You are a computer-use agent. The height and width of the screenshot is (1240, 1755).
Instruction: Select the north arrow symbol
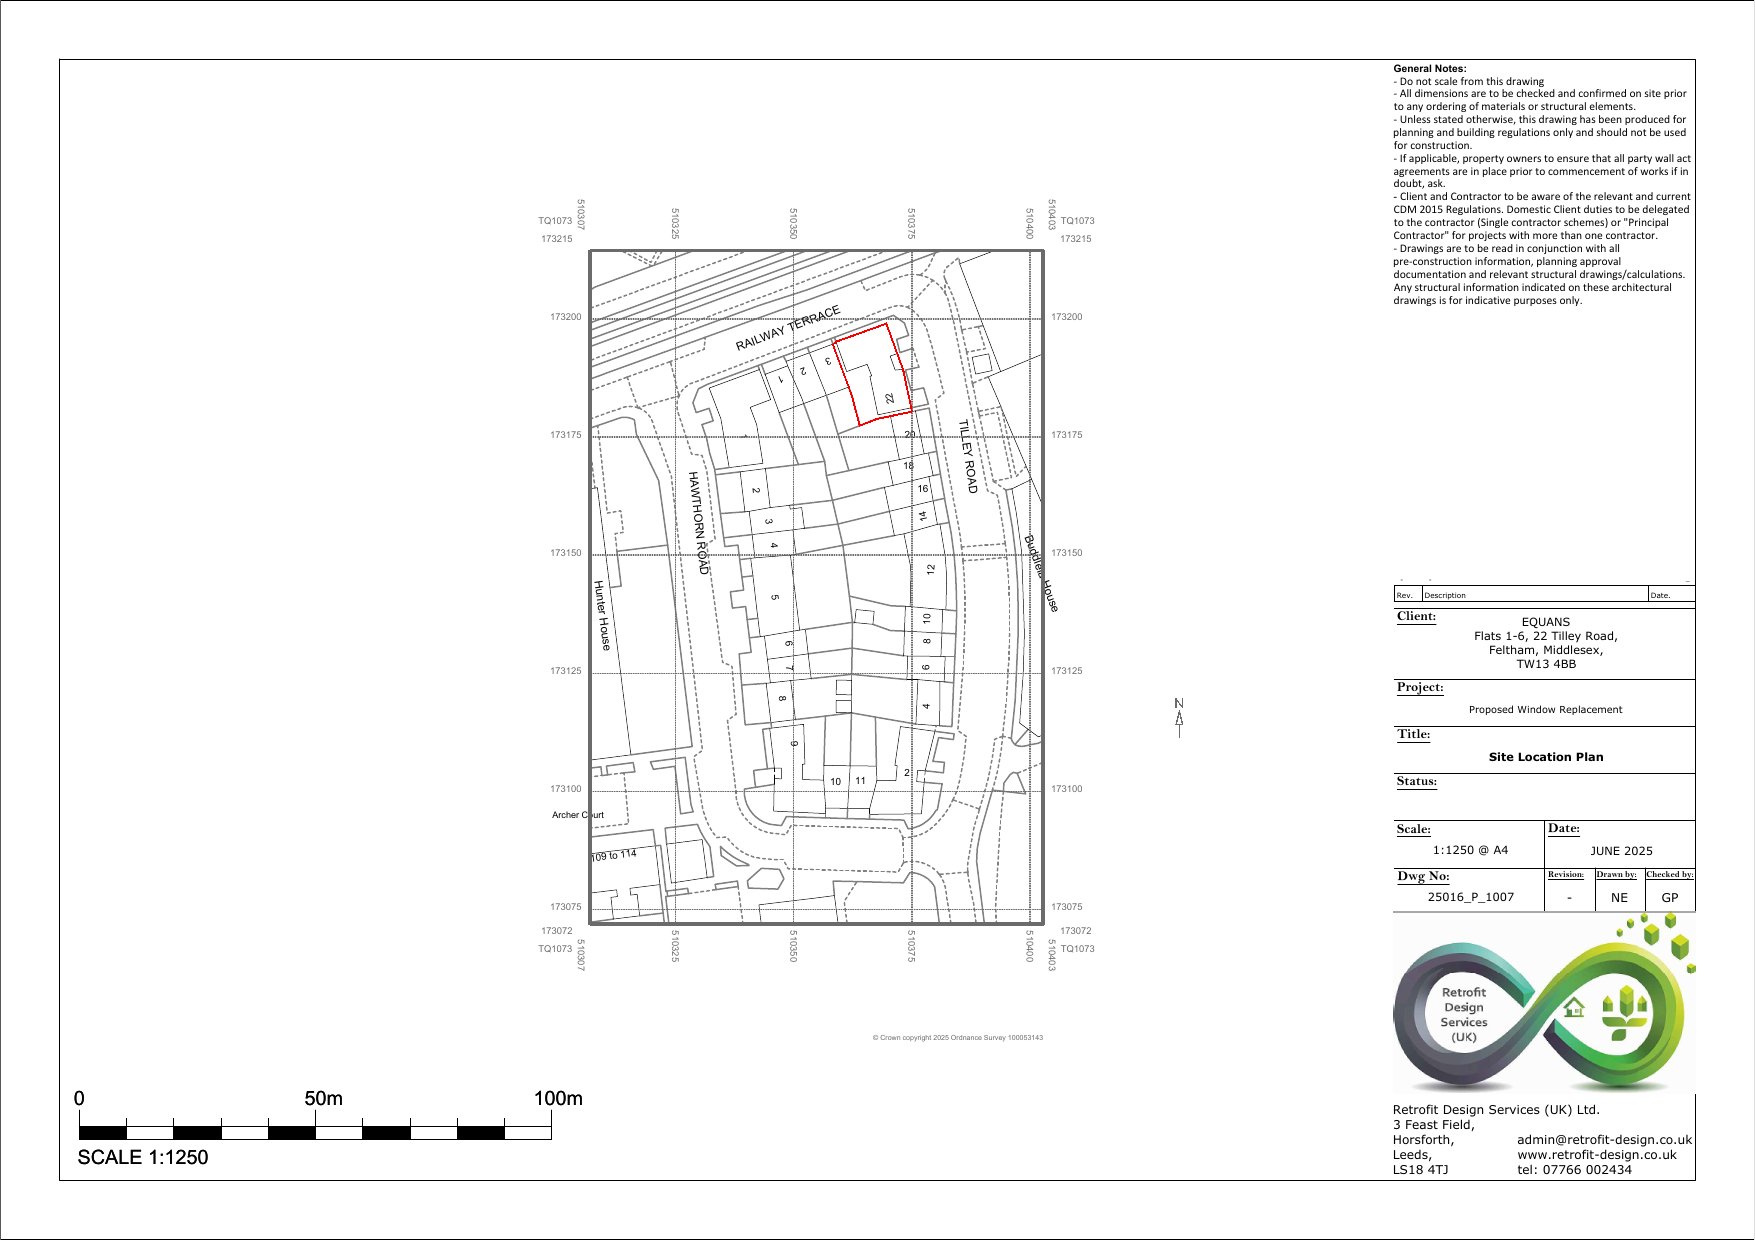pyautogui.click(x=1180, y=715)
